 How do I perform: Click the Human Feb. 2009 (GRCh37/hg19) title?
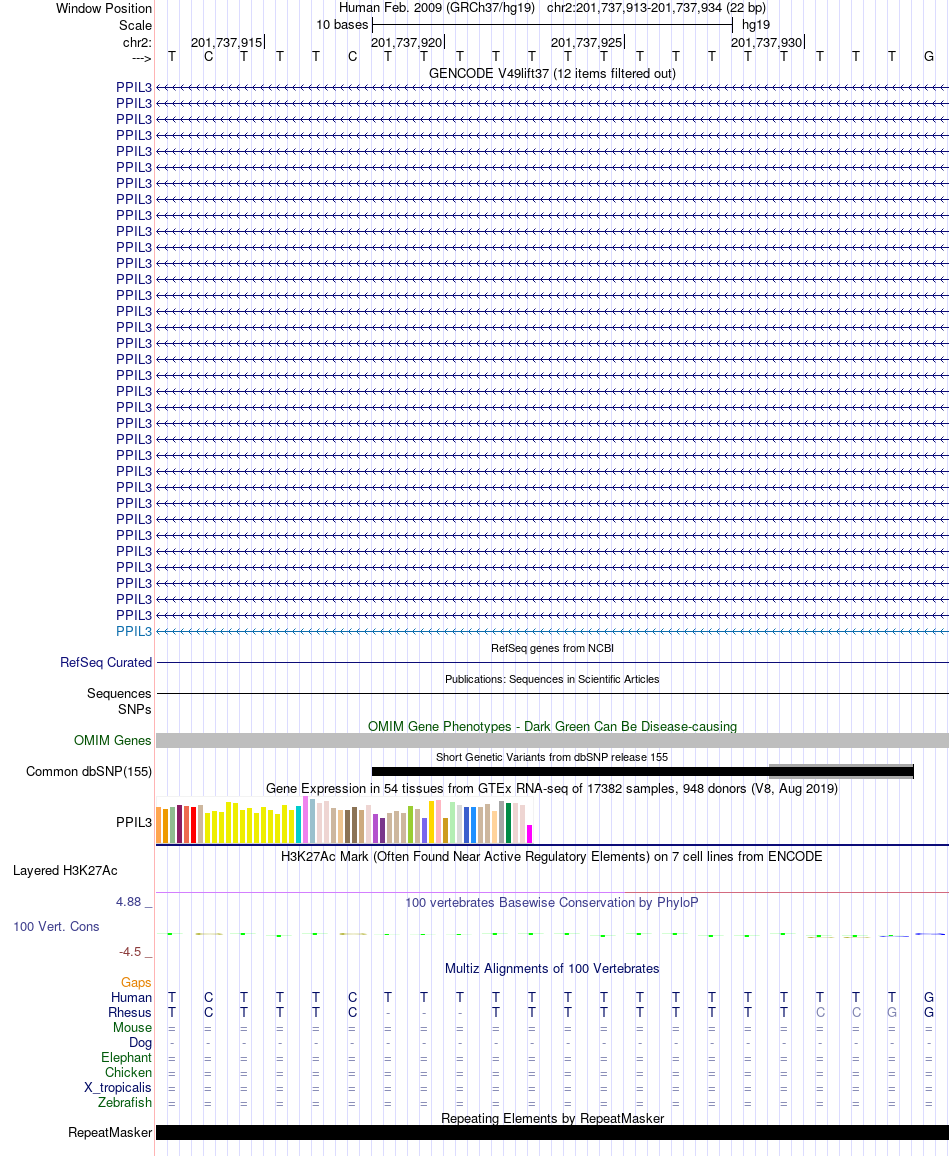point(437,8)
